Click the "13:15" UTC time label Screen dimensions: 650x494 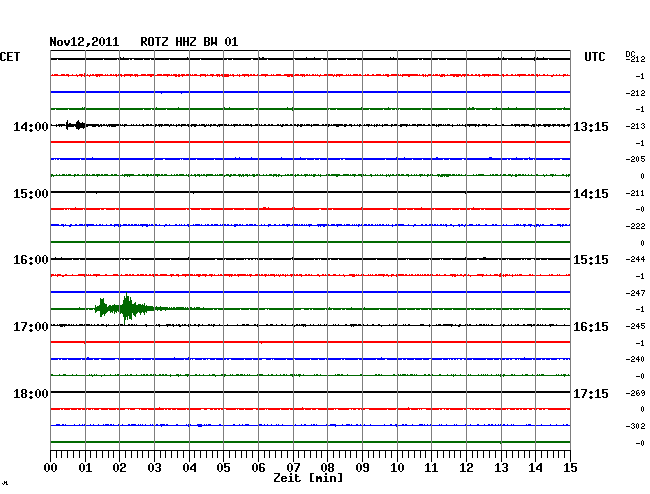(x=591, y=126)
